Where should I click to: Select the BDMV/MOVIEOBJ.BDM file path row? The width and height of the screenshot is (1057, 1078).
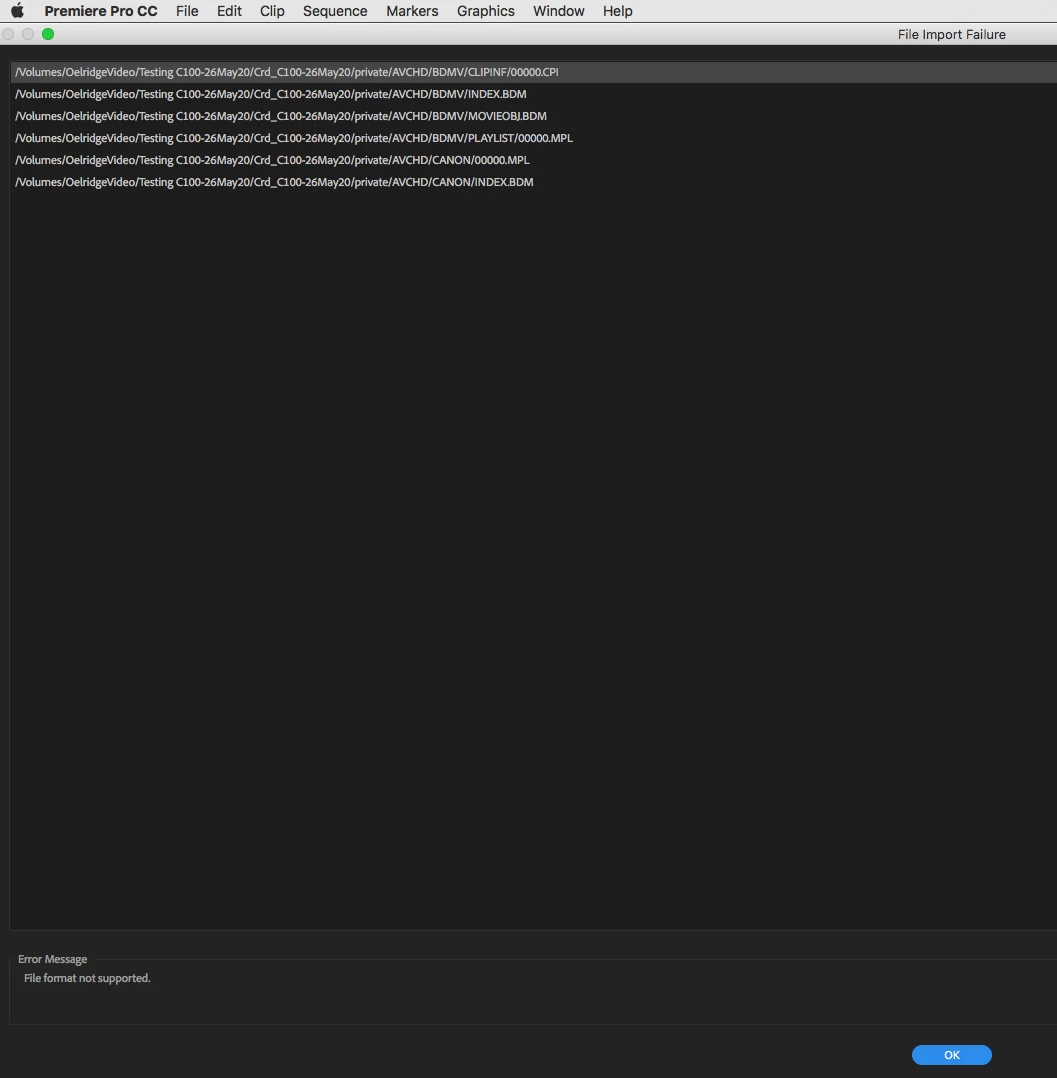[534, 116]
